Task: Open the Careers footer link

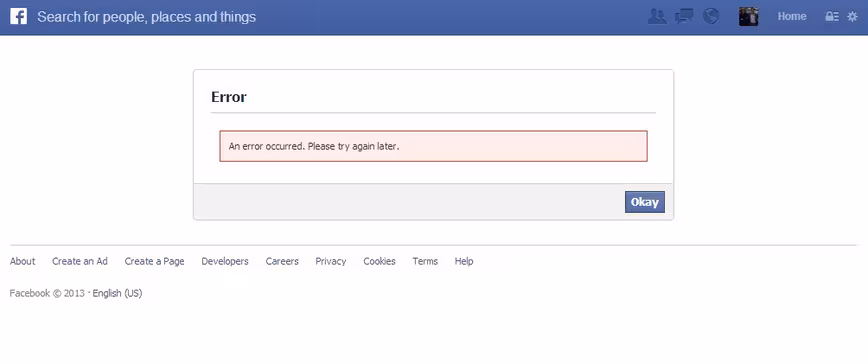Action: coord(282,261)
